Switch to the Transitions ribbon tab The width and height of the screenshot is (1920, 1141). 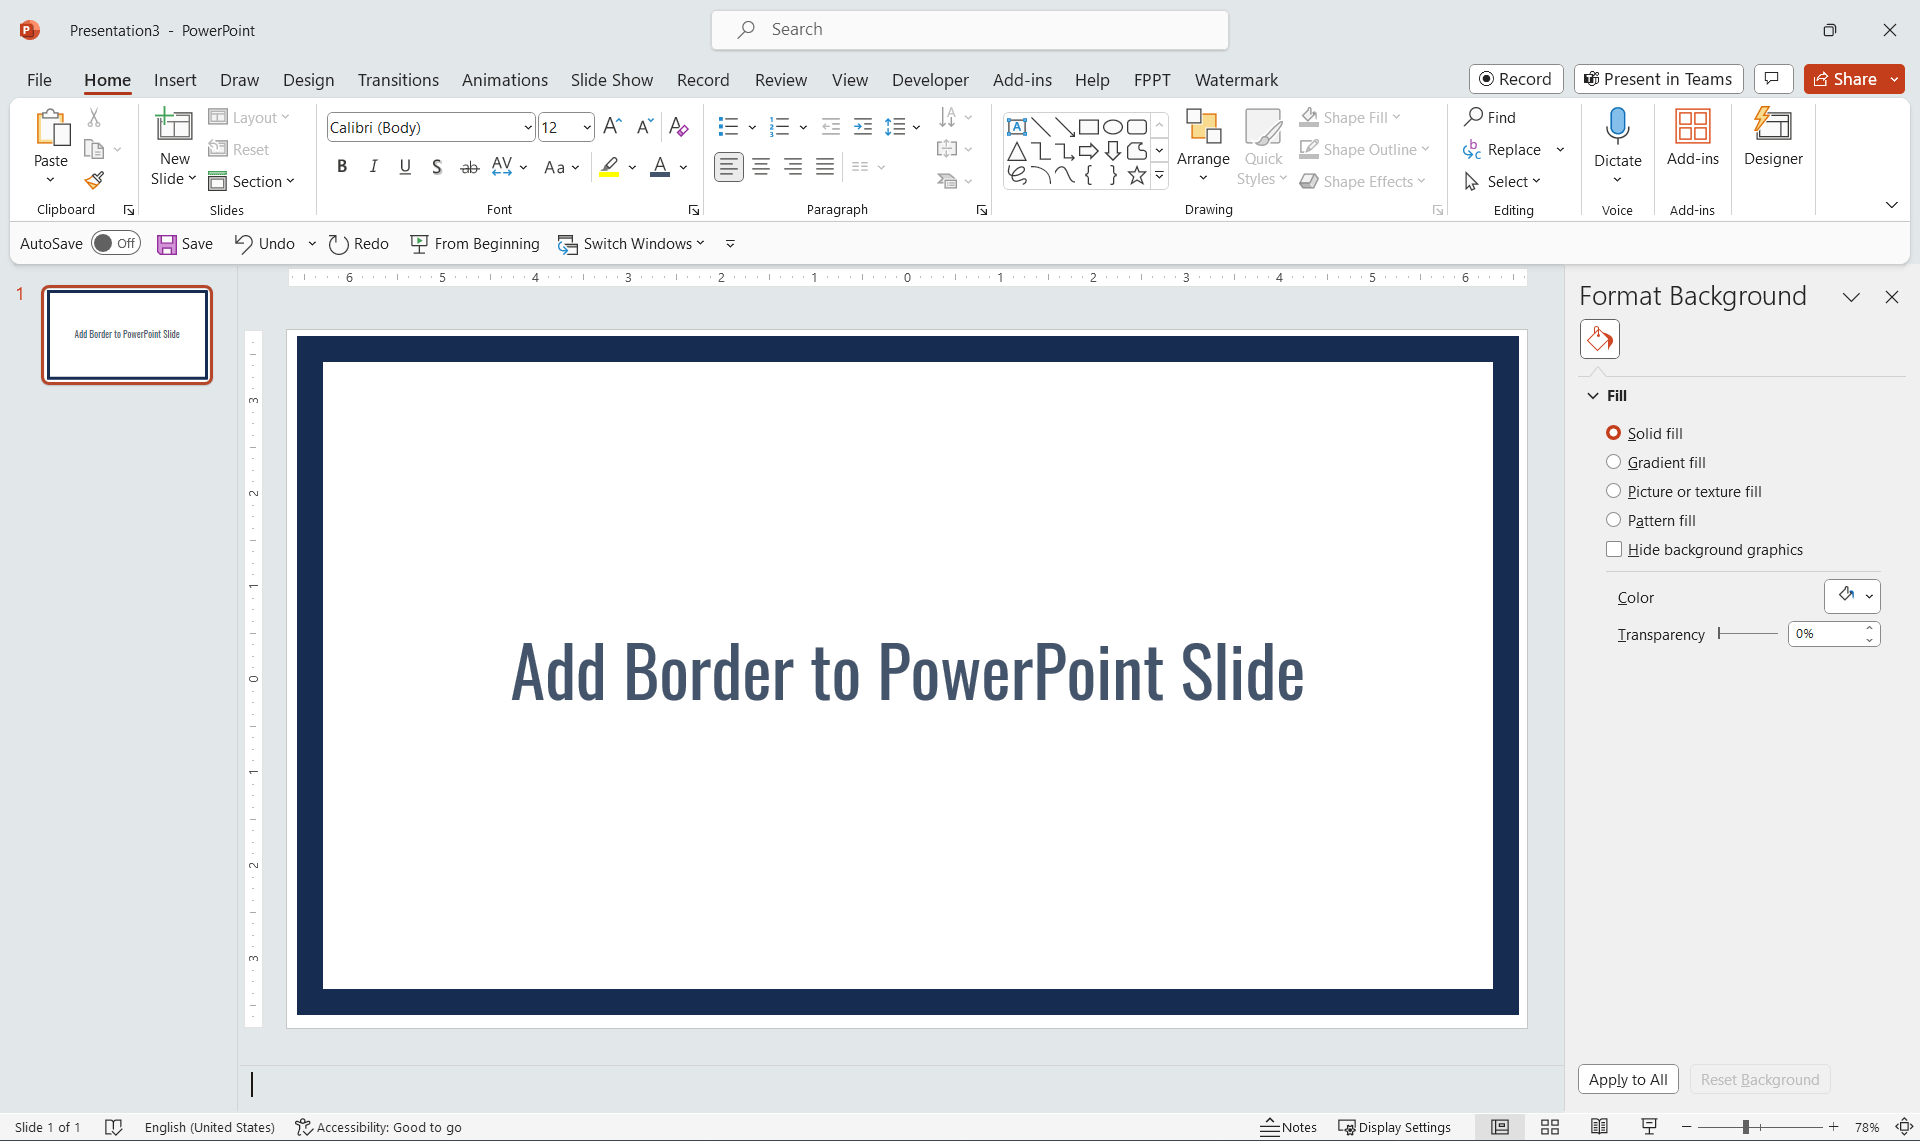pos(397,80)
